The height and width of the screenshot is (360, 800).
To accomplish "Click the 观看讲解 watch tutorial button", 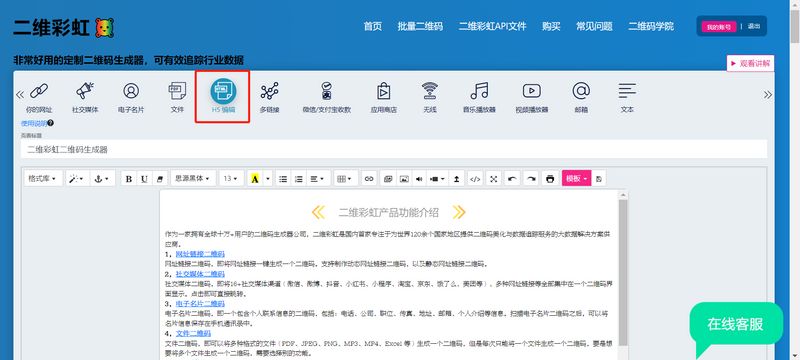I will [x=750, y=64].
